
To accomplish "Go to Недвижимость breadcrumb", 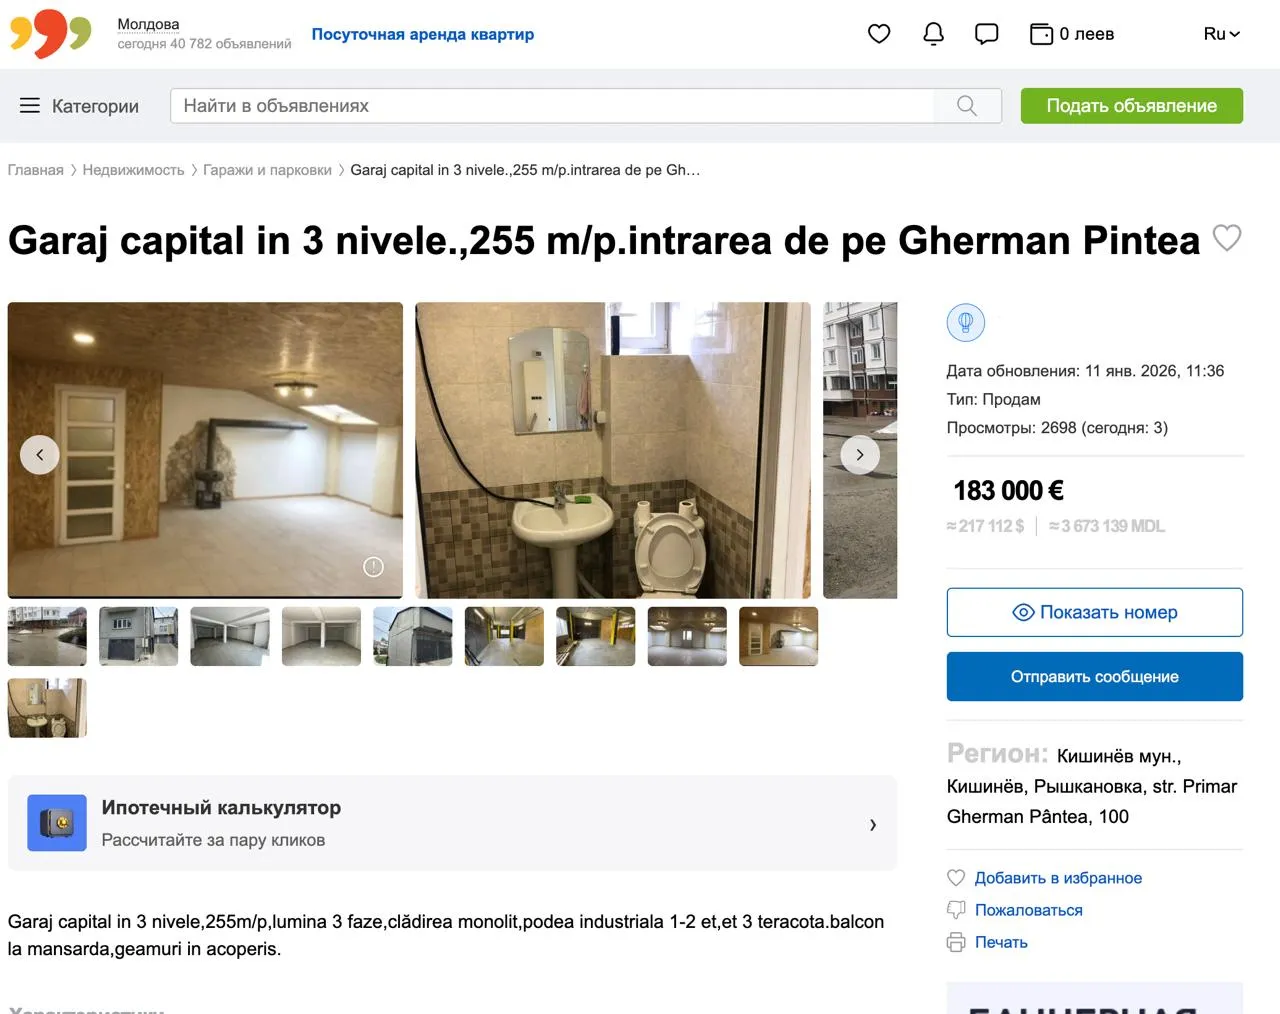I will coord(133,170).
